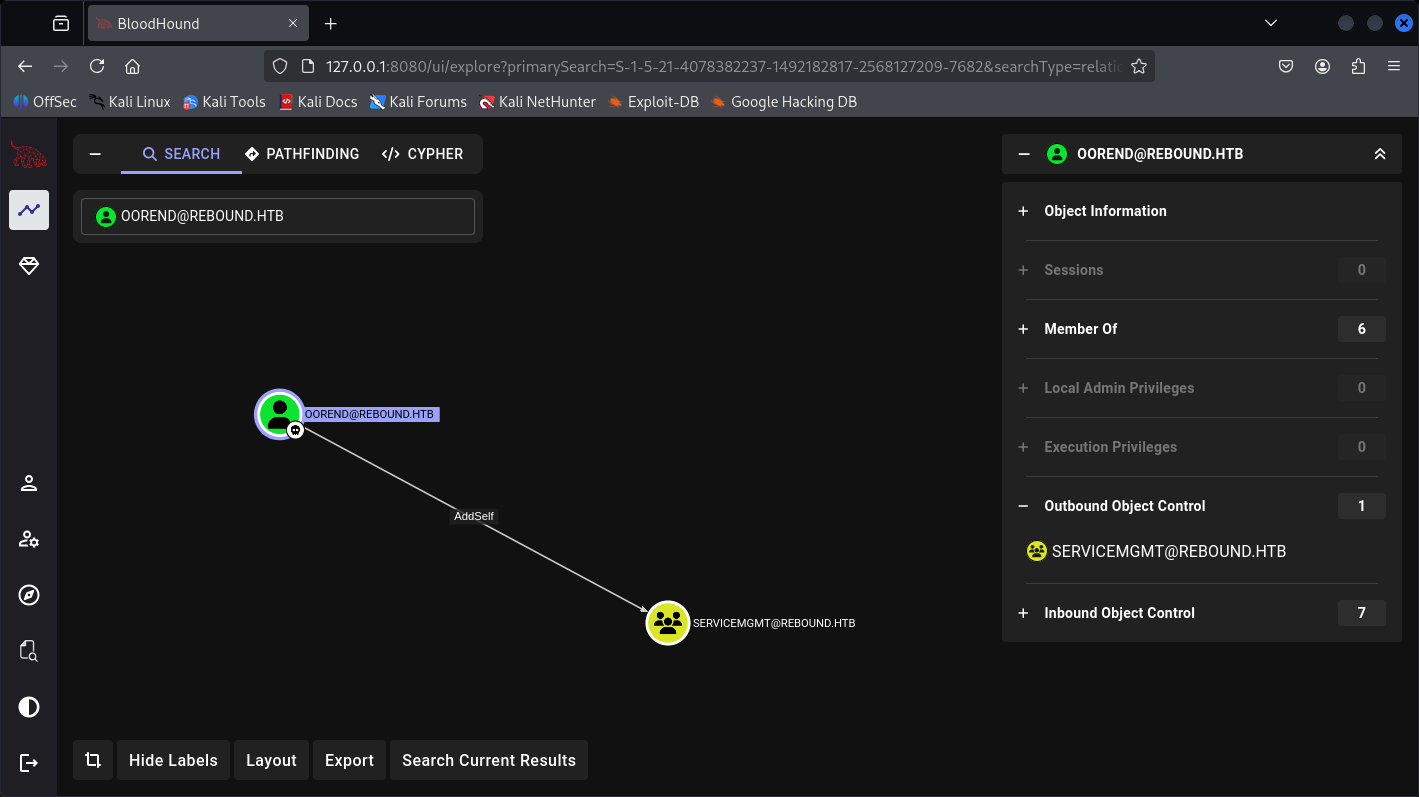Switch to the Pathfinding tab
This screenshot has width=1419, height=797.
pyautogui.click(x=302, y=154)
